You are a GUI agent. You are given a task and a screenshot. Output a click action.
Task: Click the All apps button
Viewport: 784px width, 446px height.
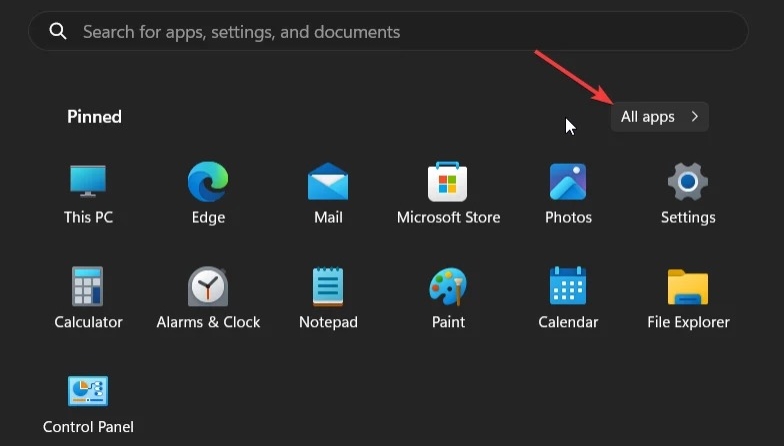tap(660, 116)
